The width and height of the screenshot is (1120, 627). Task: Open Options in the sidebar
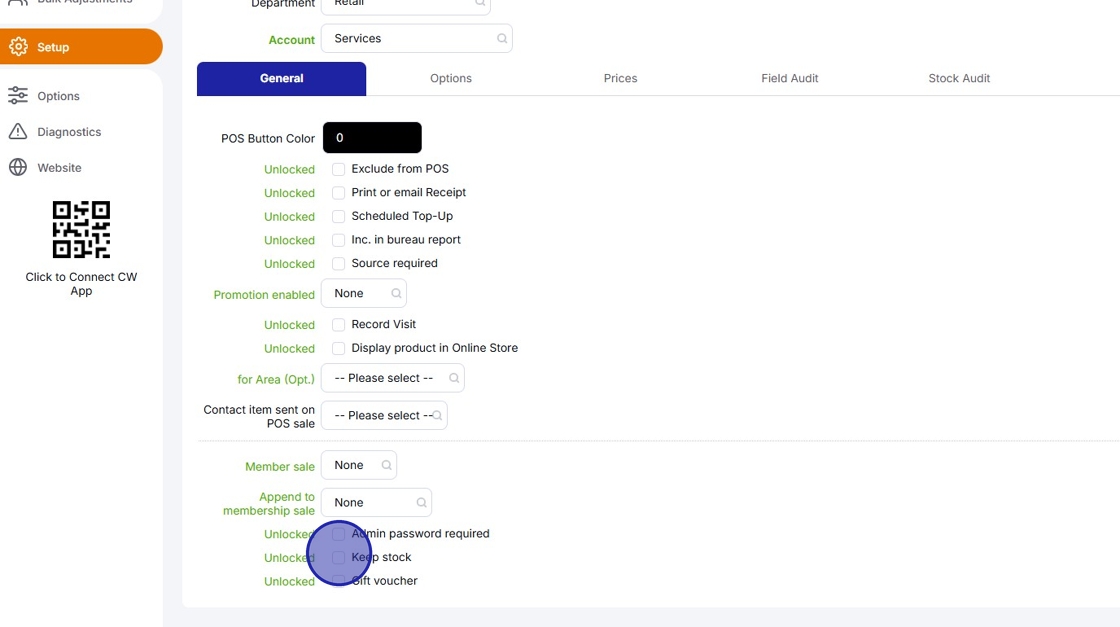coord(59,96)
